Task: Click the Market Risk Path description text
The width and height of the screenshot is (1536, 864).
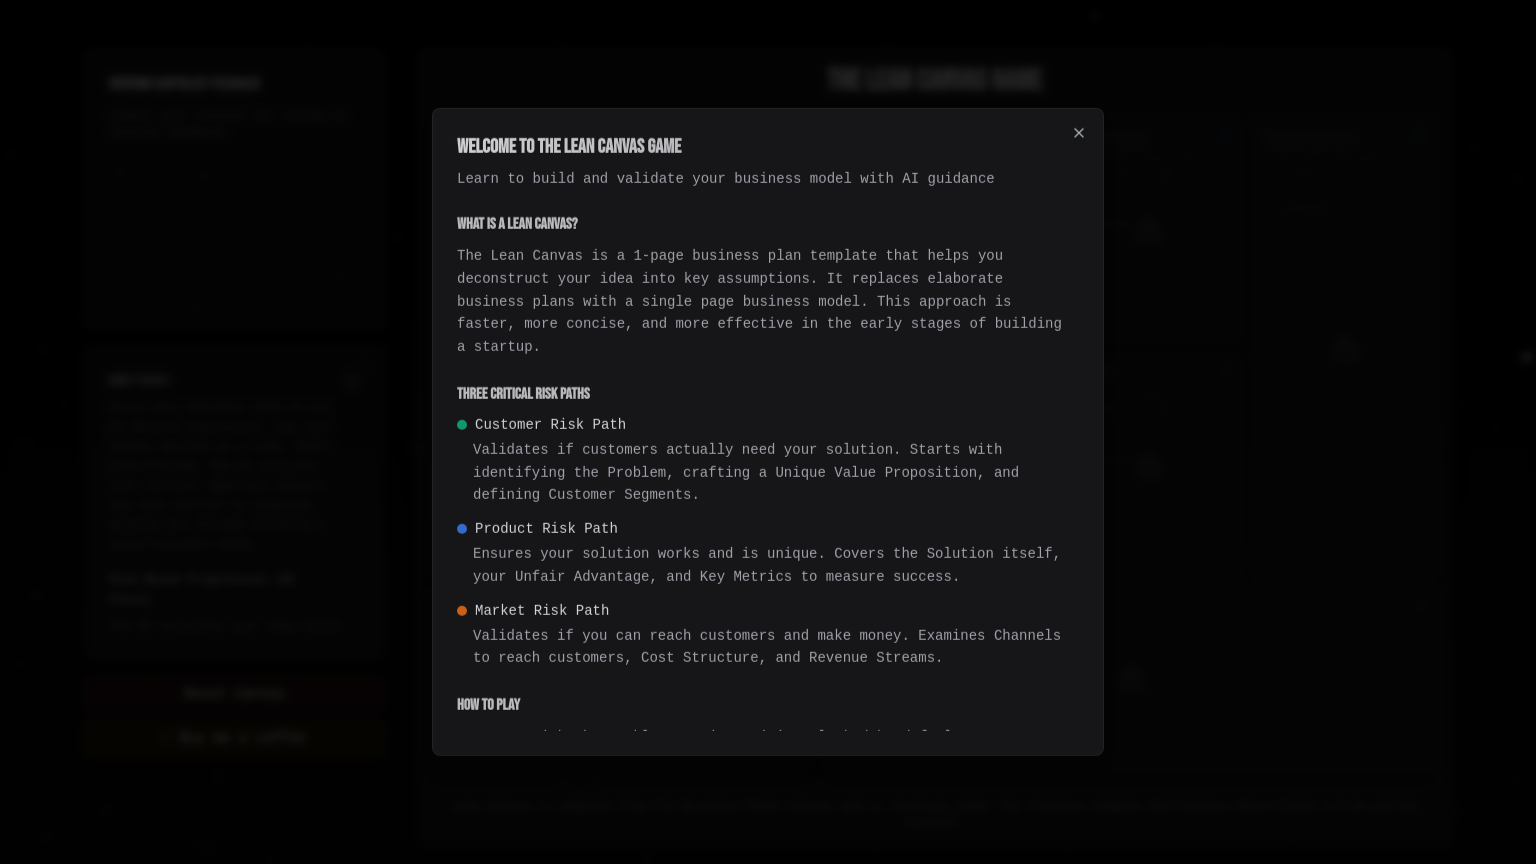Action: (767, 647)
